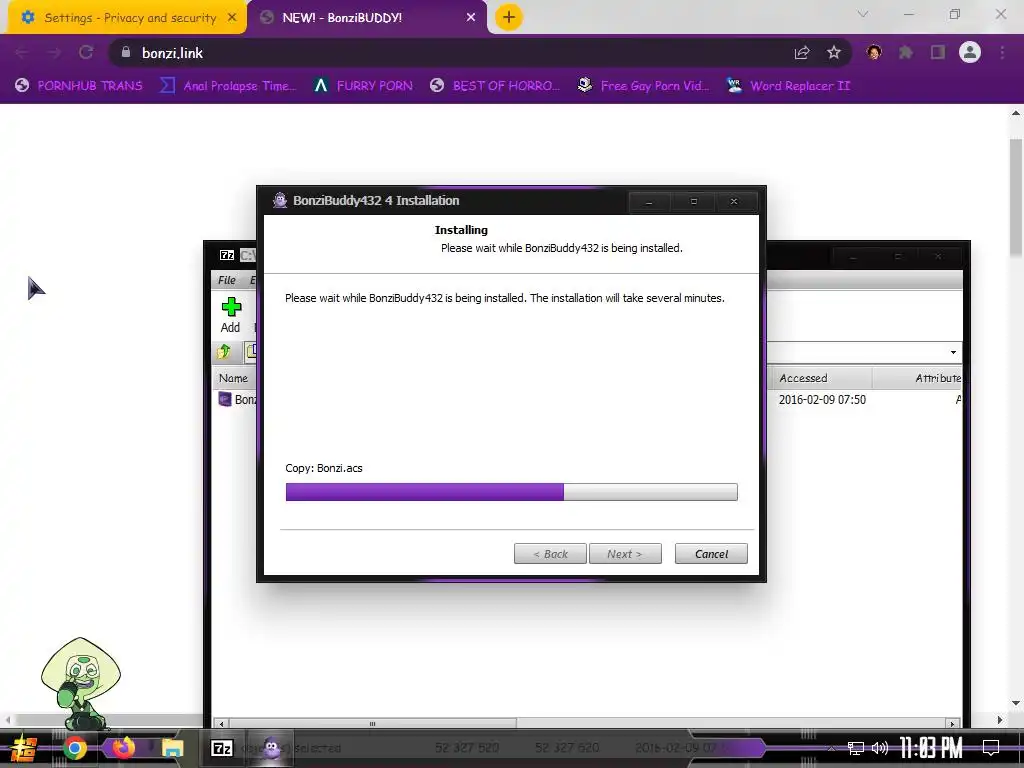
Task: Bookmark this page with the star icon
Action: coord(833,53)
